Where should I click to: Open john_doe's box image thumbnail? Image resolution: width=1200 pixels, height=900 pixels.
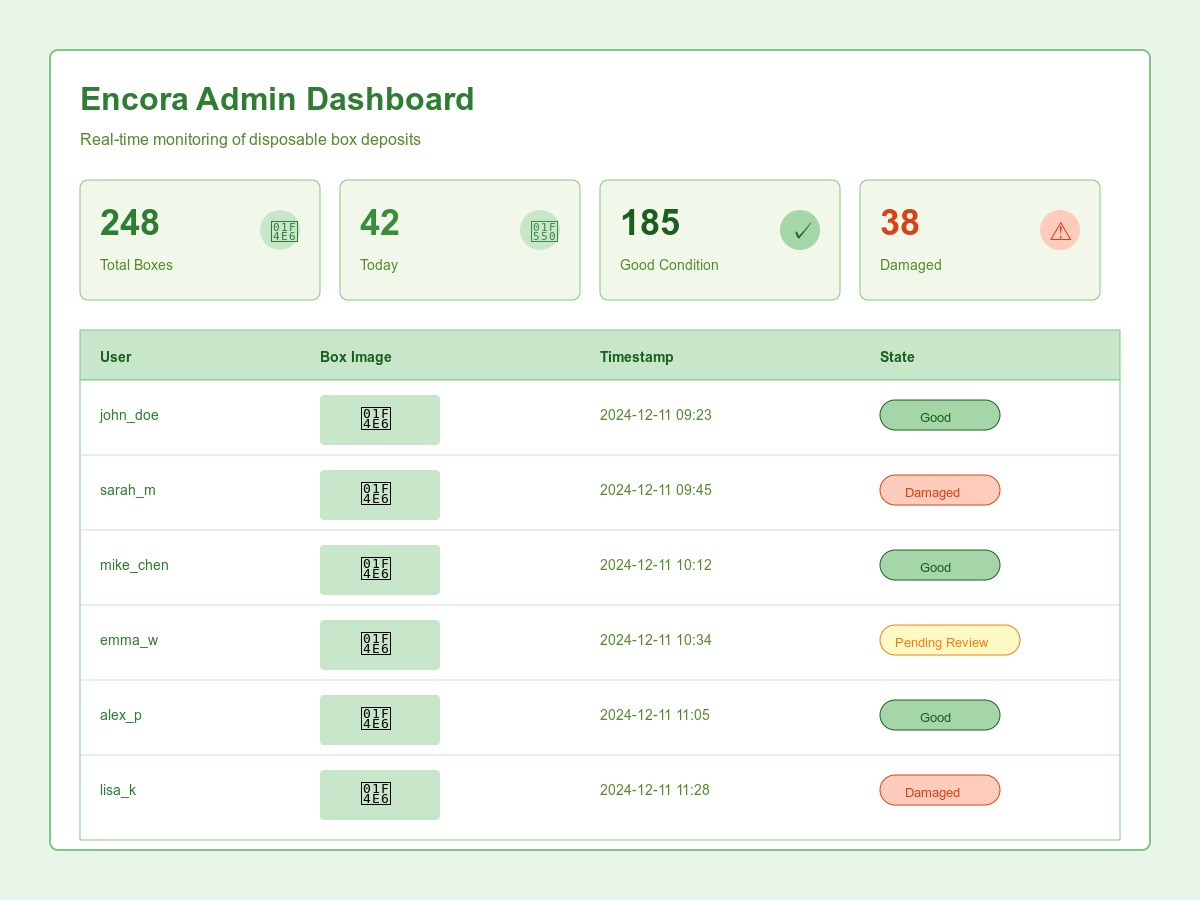pyautogui.click(x=380, y=420)
